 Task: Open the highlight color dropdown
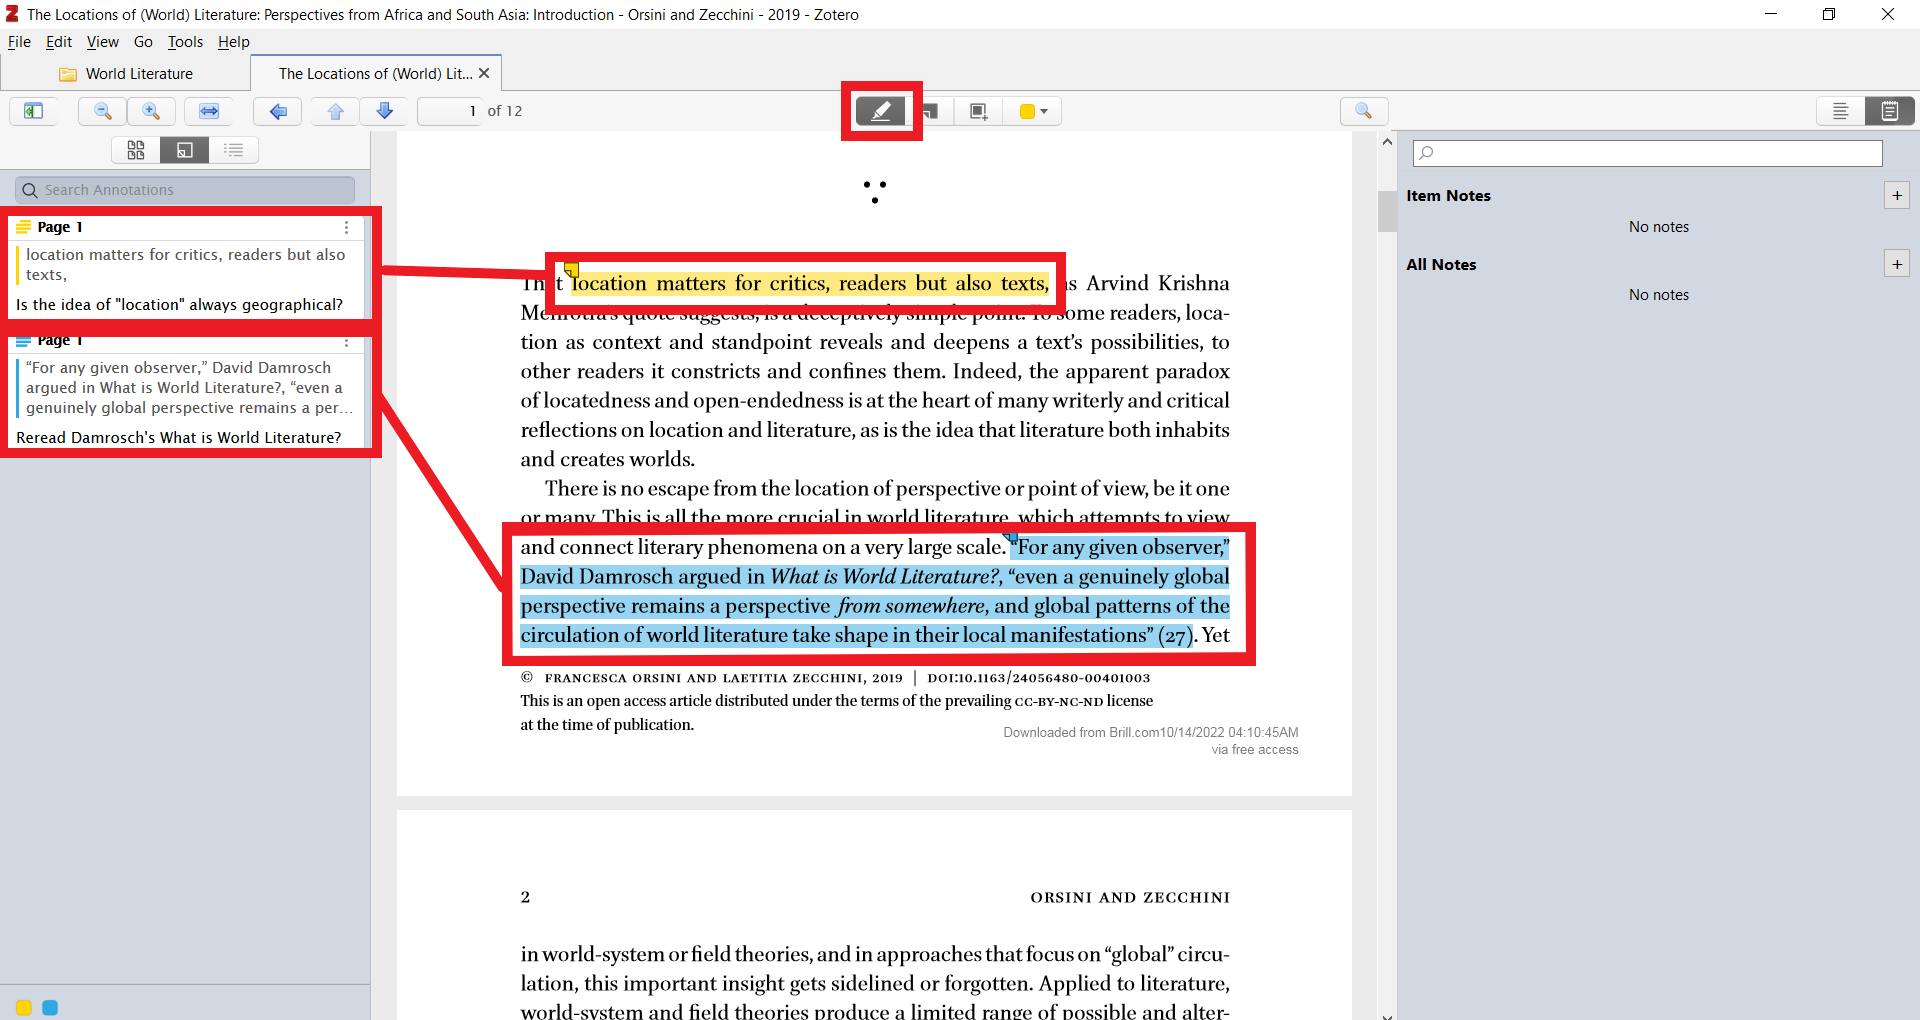1044,111
